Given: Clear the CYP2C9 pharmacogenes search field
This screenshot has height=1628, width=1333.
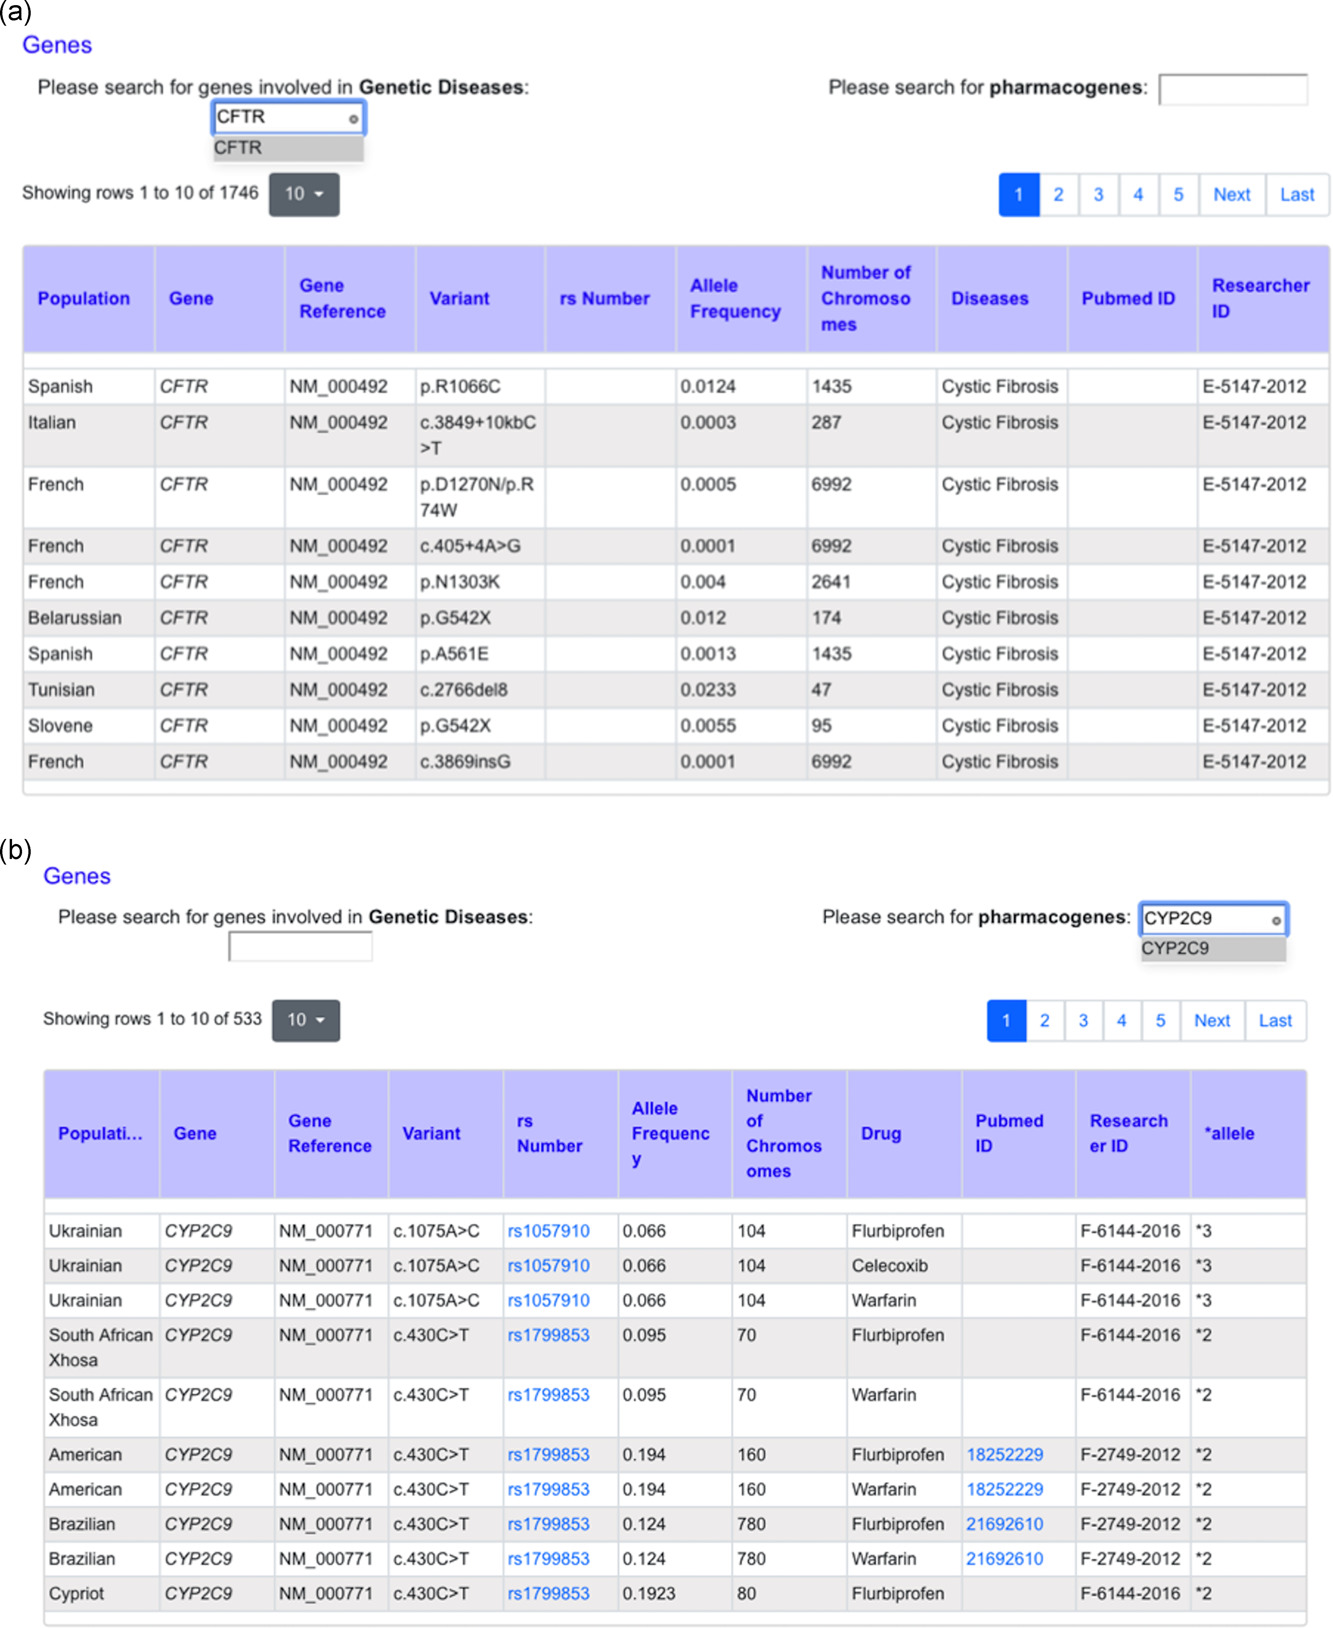Looking at the screenshot, I should tap(1276, 920).
